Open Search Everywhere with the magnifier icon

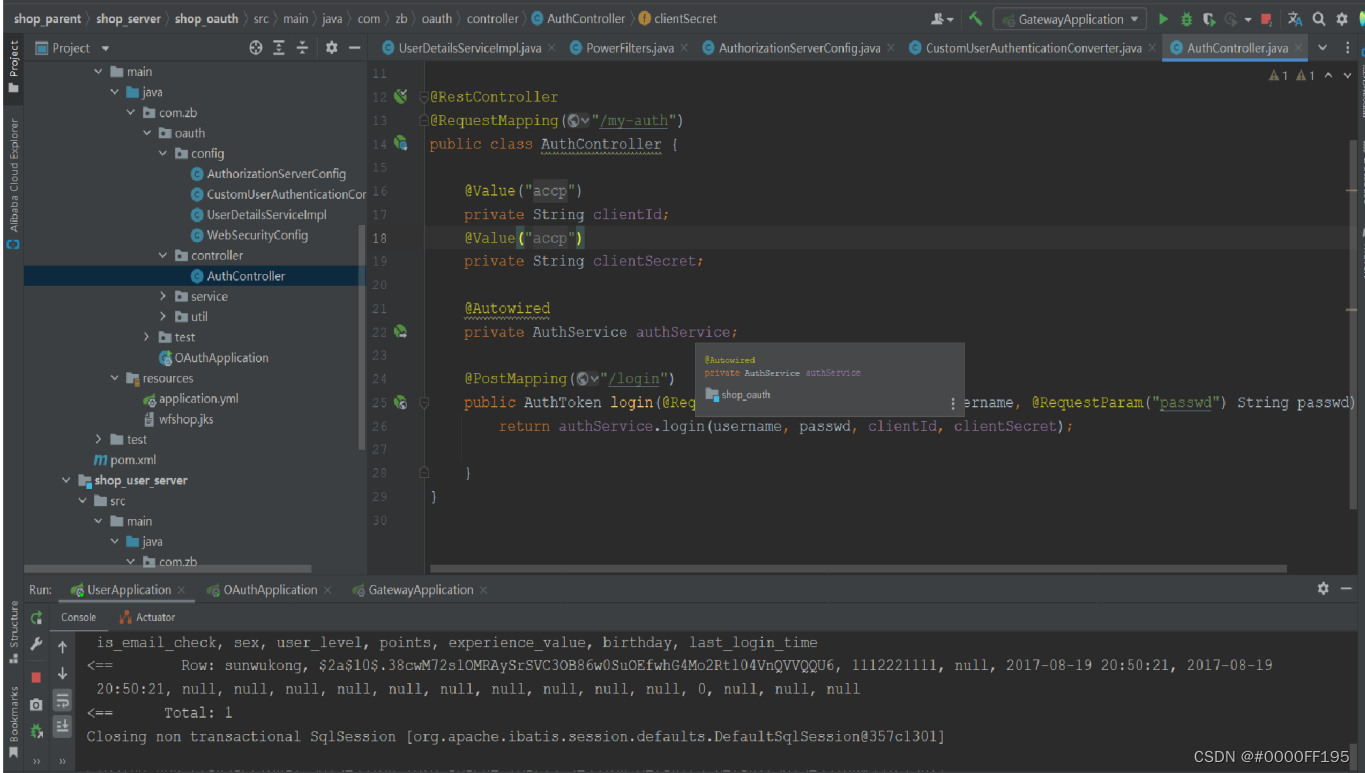click(1318, 18)
